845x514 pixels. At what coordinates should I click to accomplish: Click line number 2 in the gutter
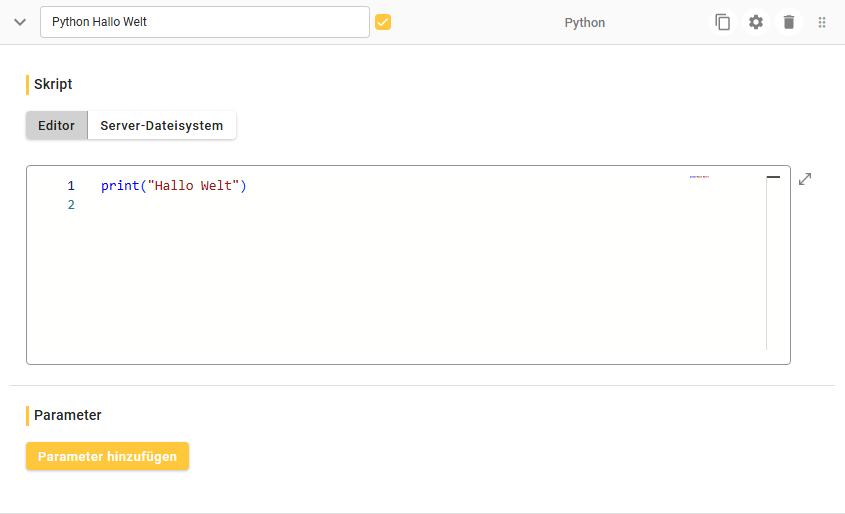point(71,205)
